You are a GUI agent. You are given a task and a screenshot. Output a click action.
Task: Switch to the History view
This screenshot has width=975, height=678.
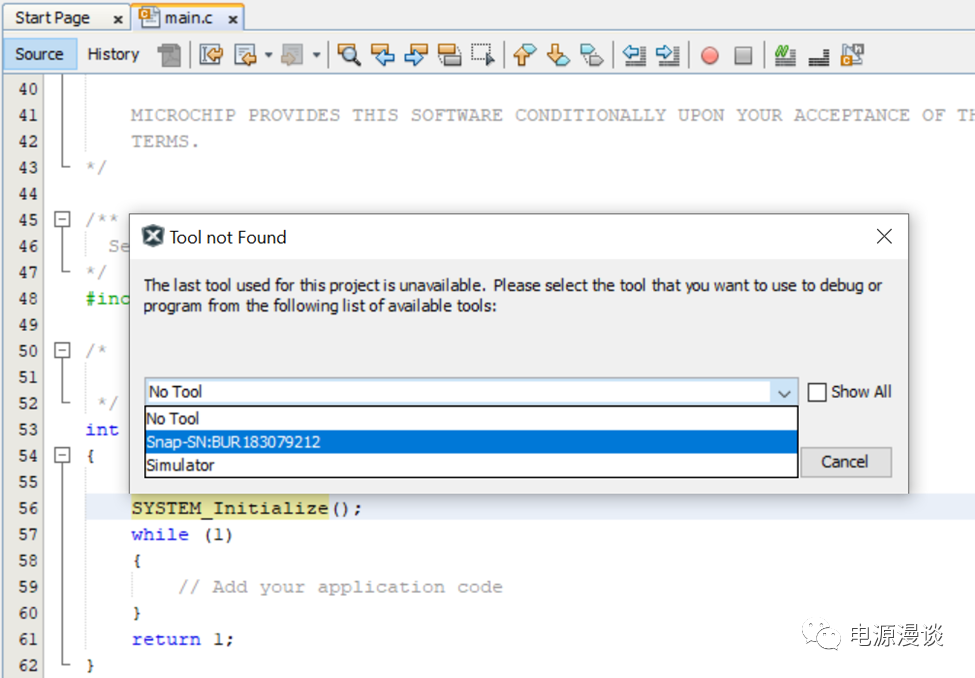[x=113, y=55]
